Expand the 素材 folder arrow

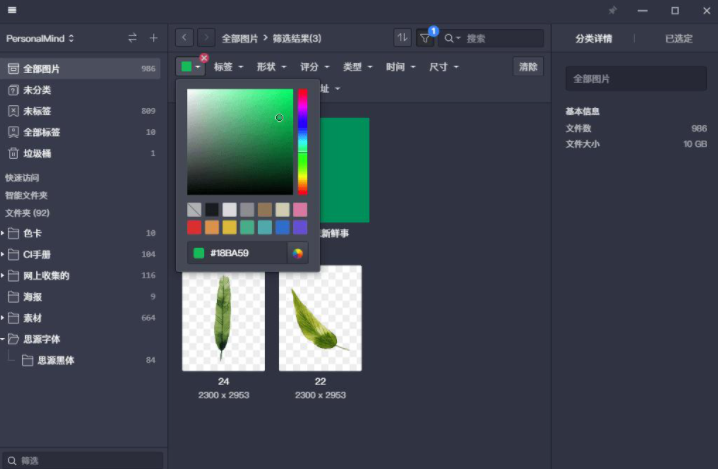(x=3, y=318)
